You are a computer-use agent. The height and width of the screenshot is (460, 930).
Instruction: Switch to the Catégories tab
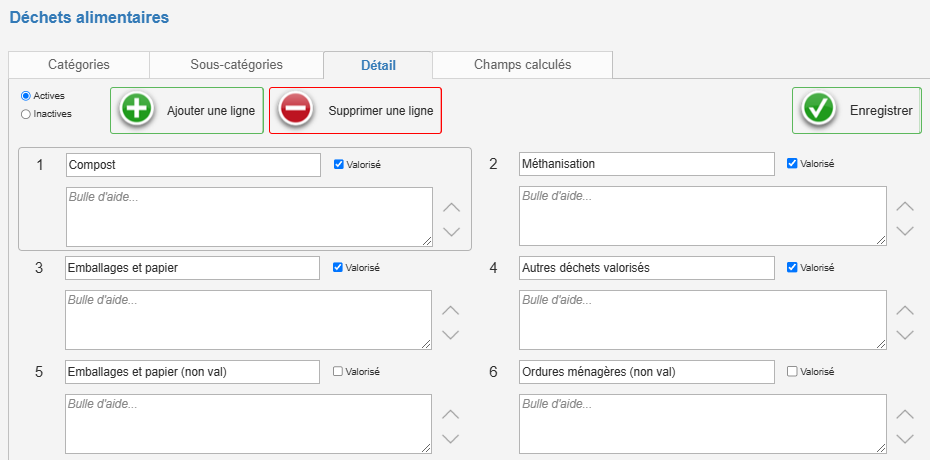(79, 65)
